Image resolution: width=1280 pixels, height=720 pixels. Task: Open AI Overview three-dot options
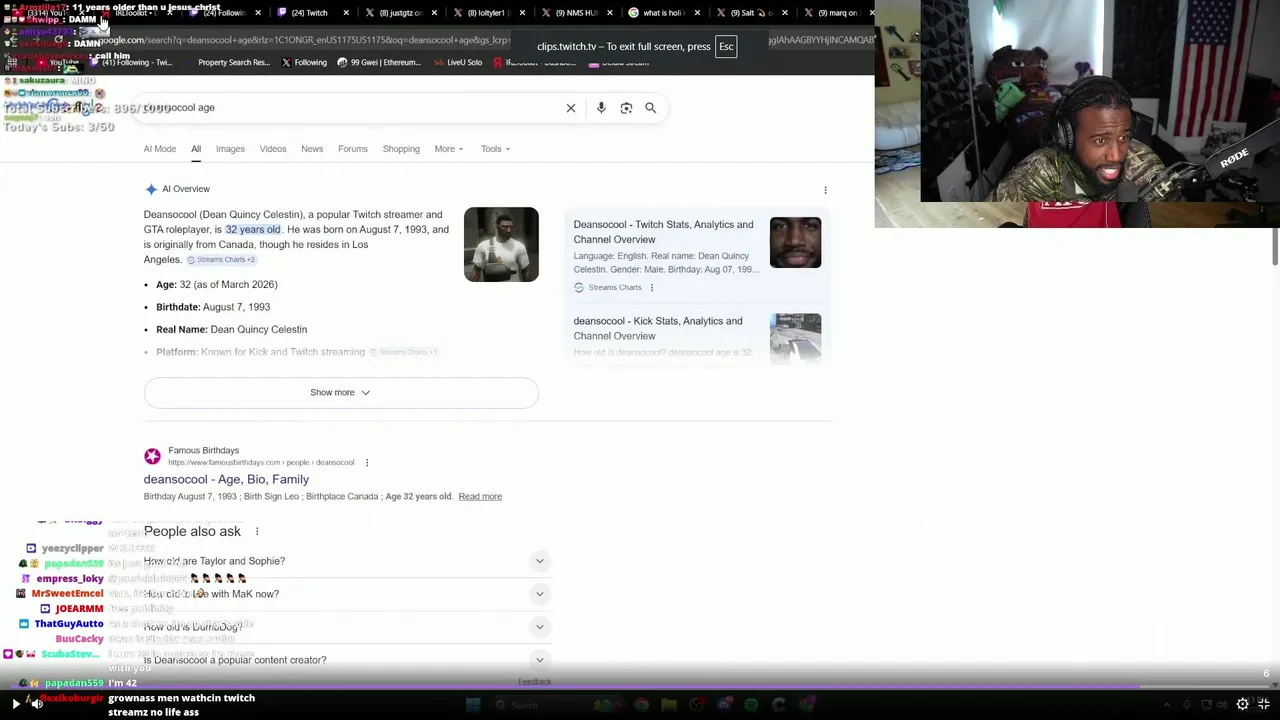(825, 189)
